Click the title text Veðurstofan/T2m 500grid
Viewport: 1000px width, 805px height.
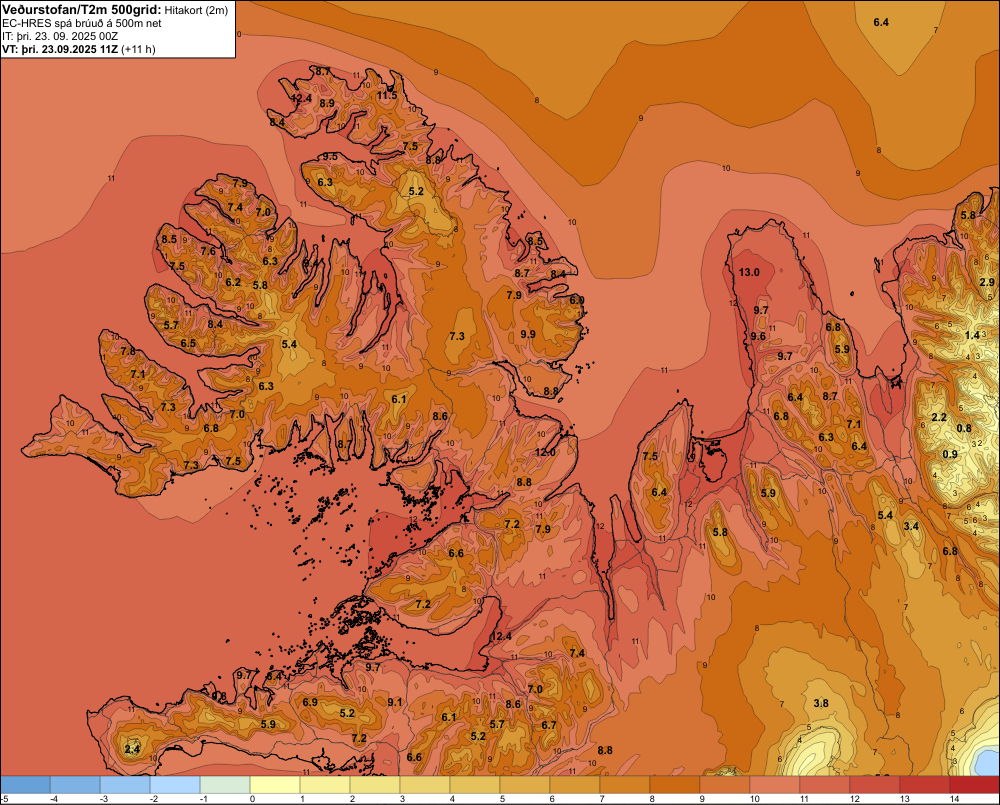point(82,10)
